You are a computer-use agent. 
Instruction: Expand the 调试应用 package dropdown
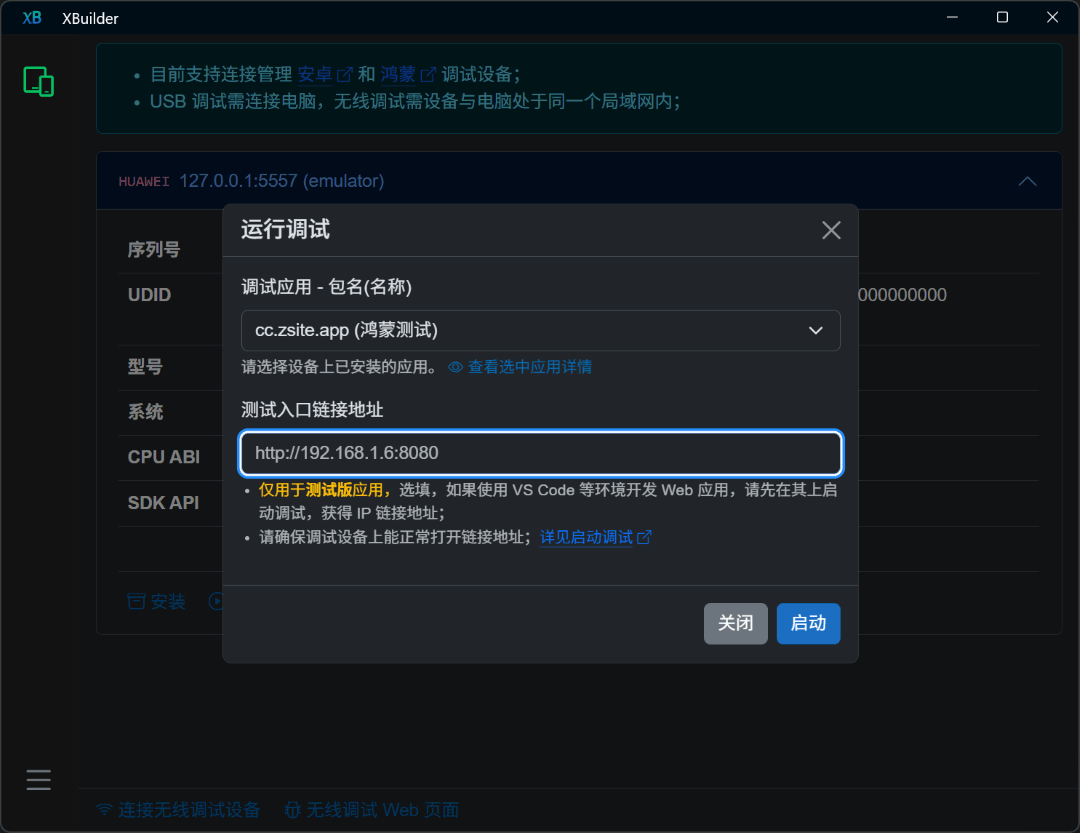541,331
